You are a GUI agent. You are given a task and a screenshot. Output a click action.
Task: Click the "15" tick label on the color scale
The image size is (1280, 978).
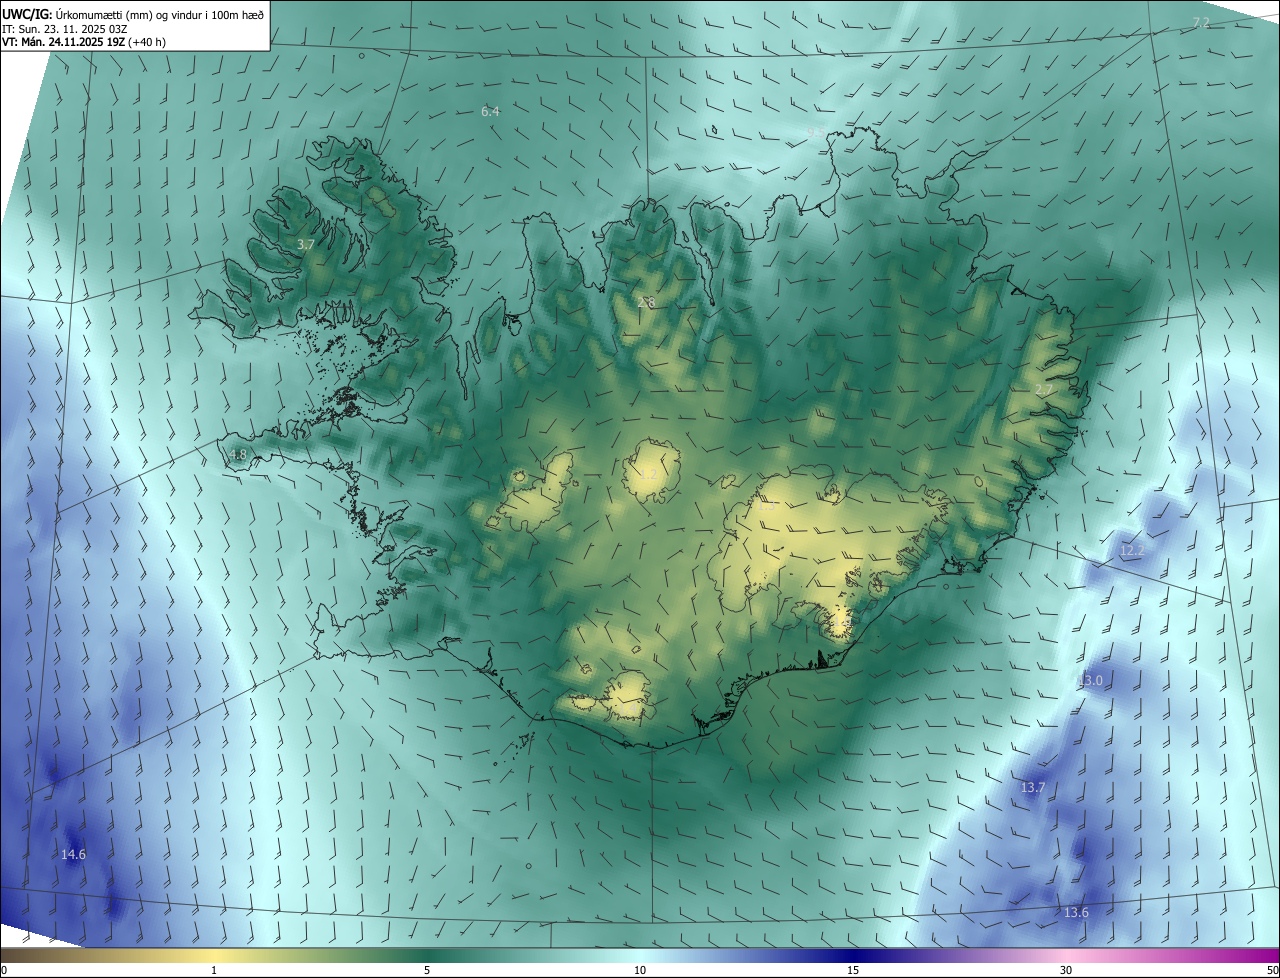point(853,970)
